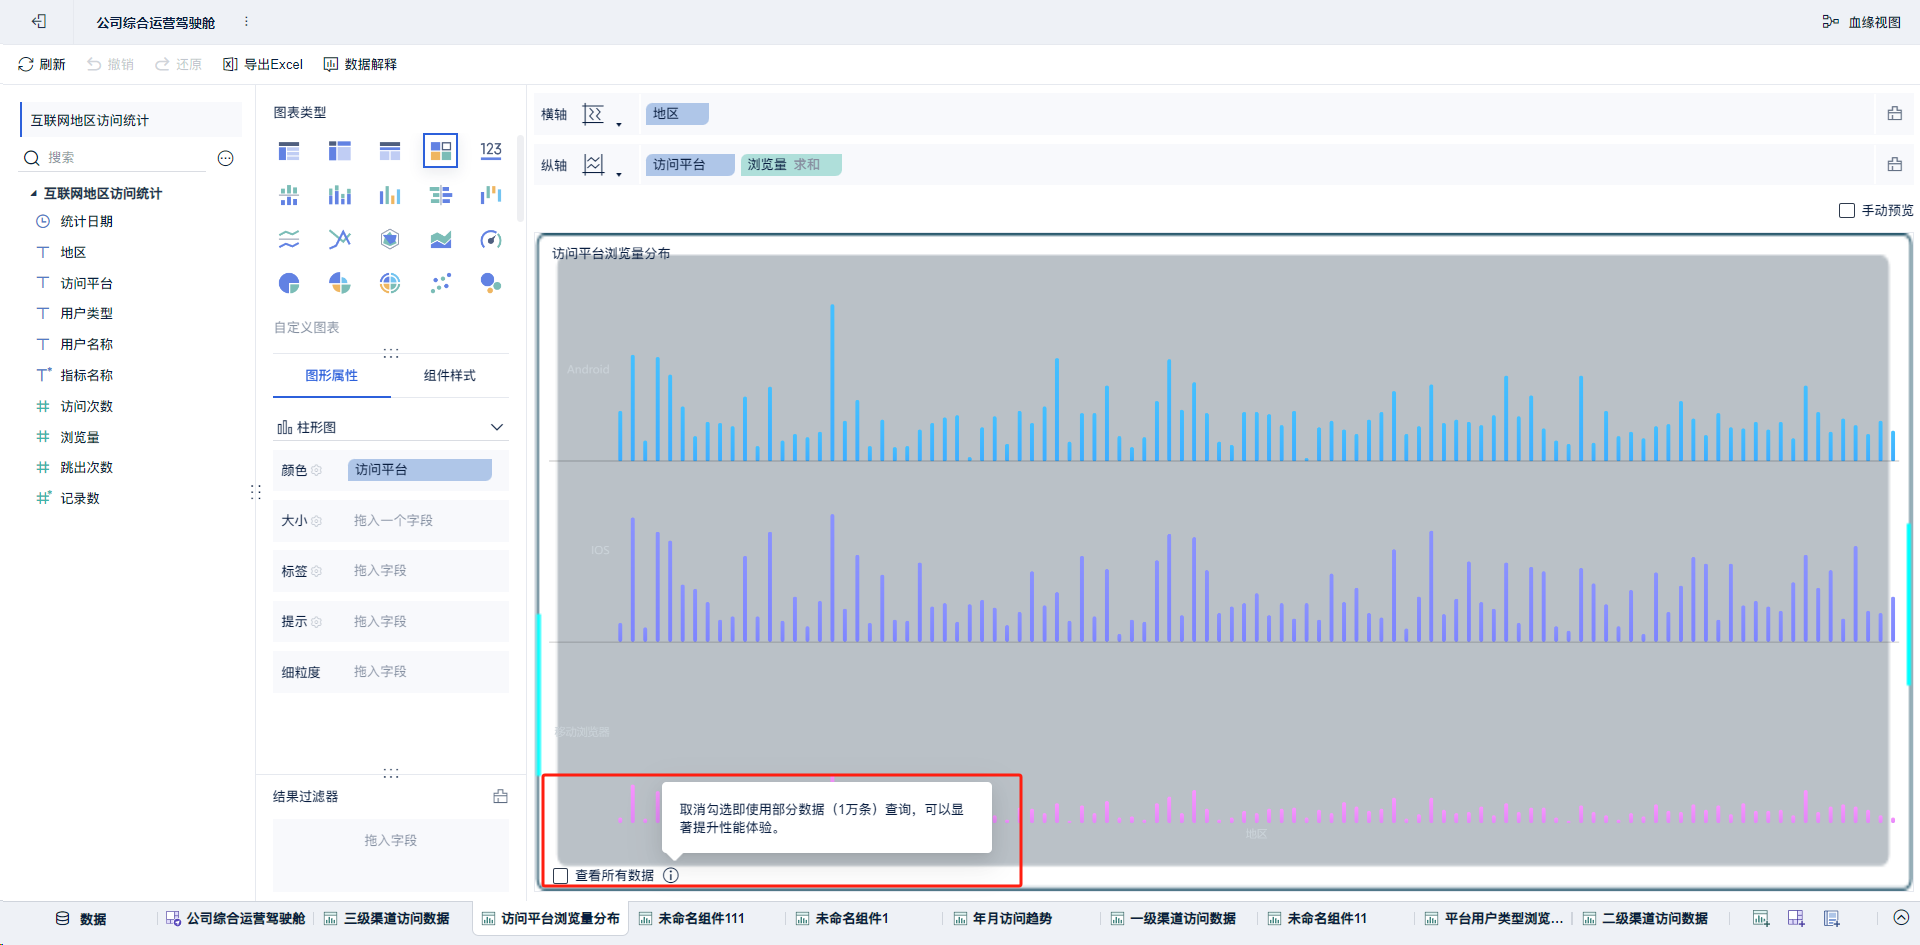The height and width of the screenshot is (945, 1920).
Task: Select the group table chart type
Action: tap(289, 151)
